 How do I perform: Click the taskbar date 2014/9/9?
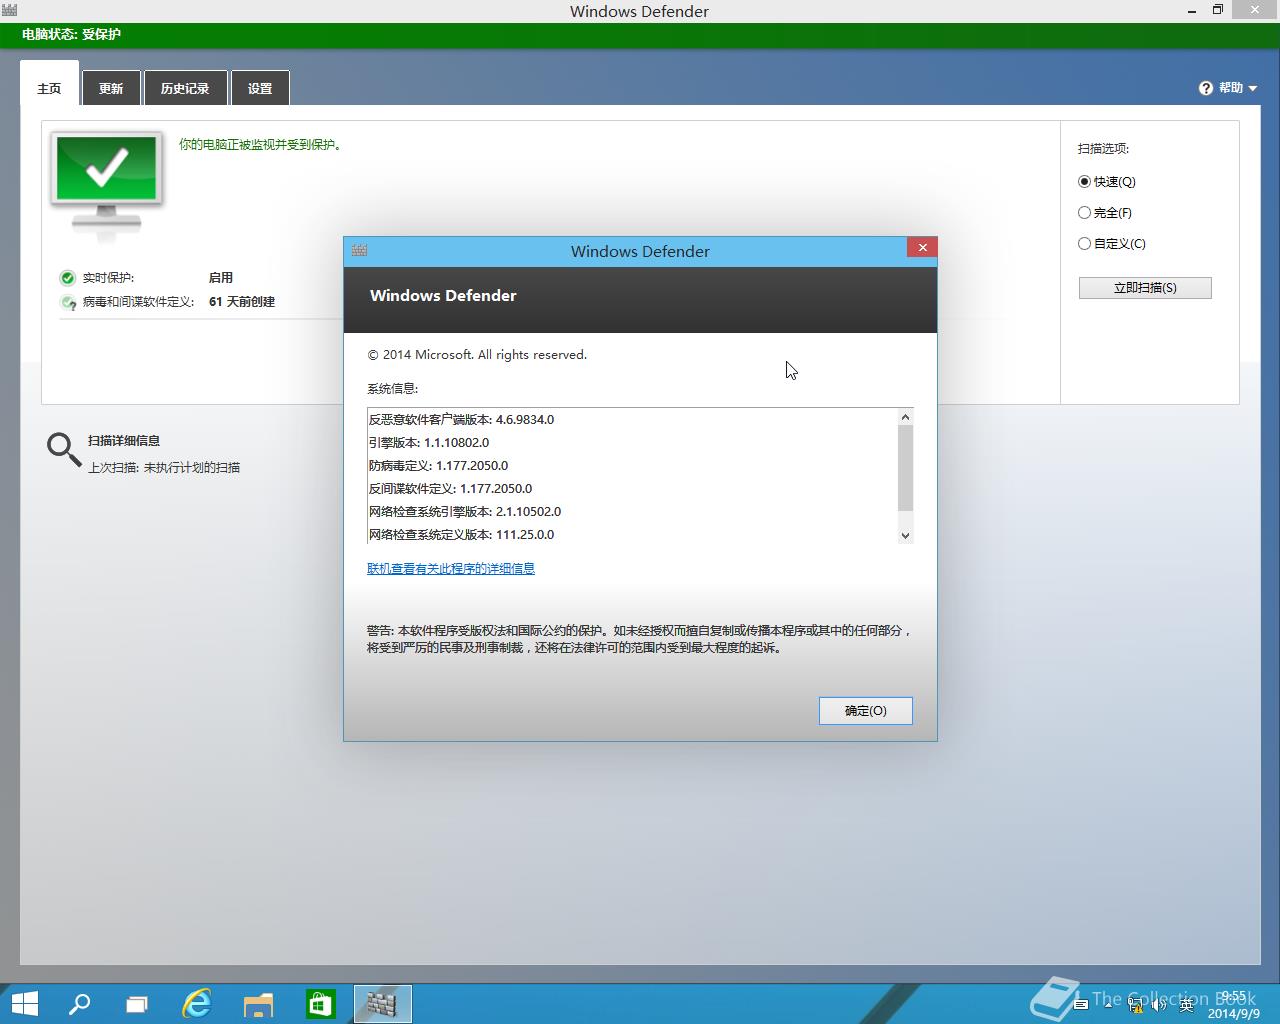(x=1233, y=1013)
